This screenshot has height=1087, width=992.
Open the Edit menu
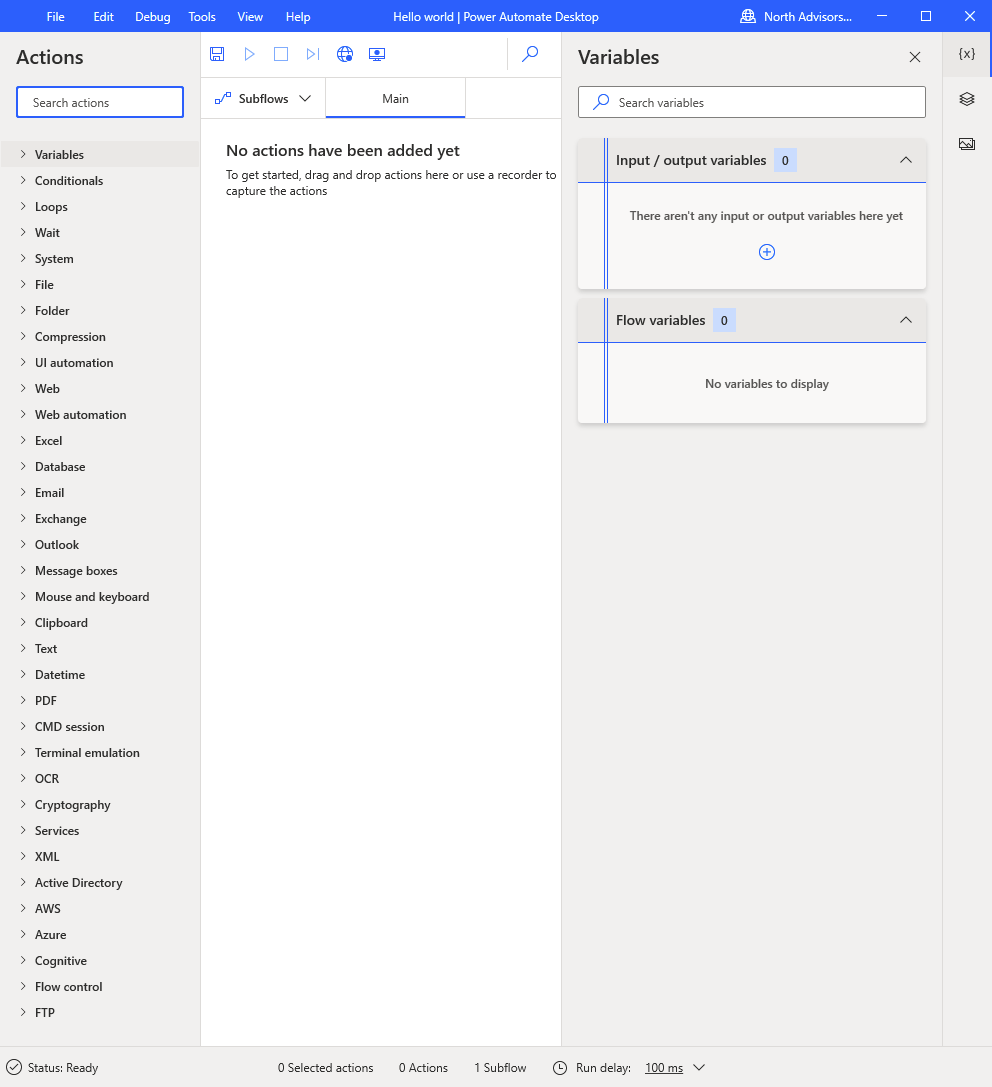[103, 17]
